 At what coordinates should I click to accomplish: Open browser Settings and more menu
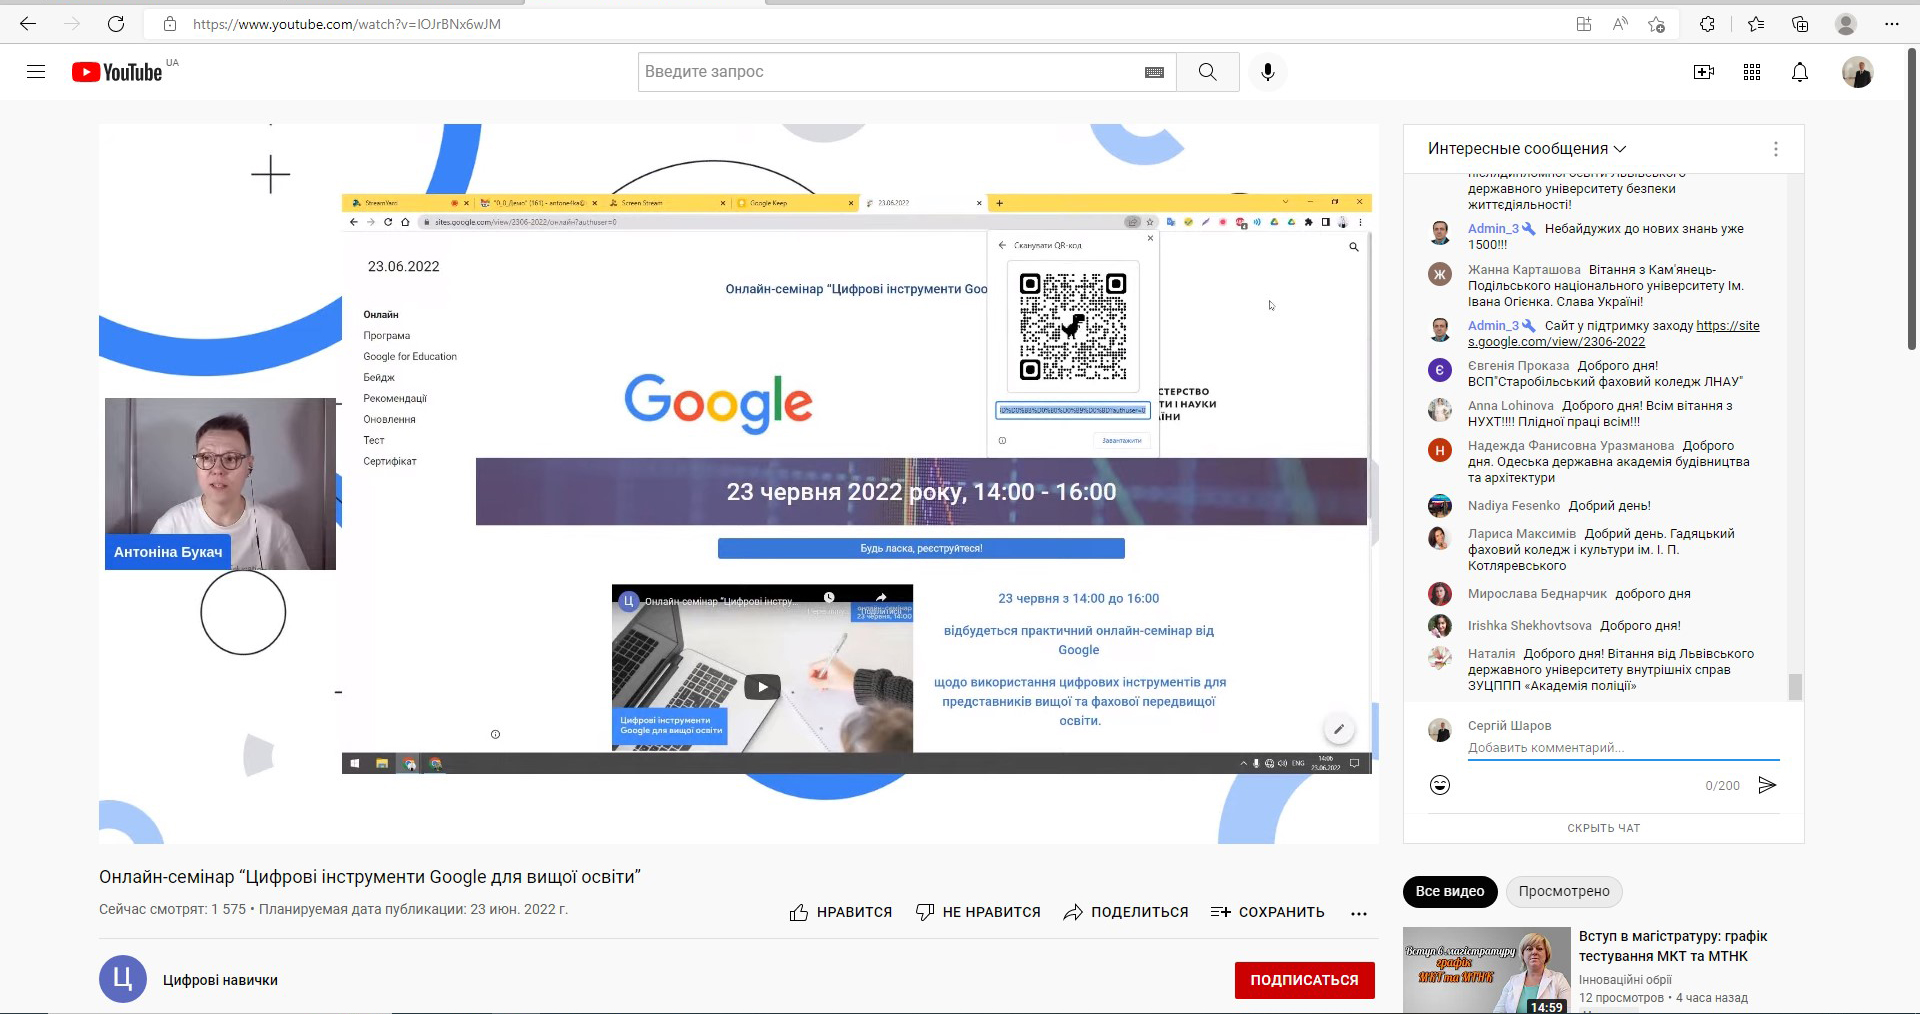[1892, 24]
